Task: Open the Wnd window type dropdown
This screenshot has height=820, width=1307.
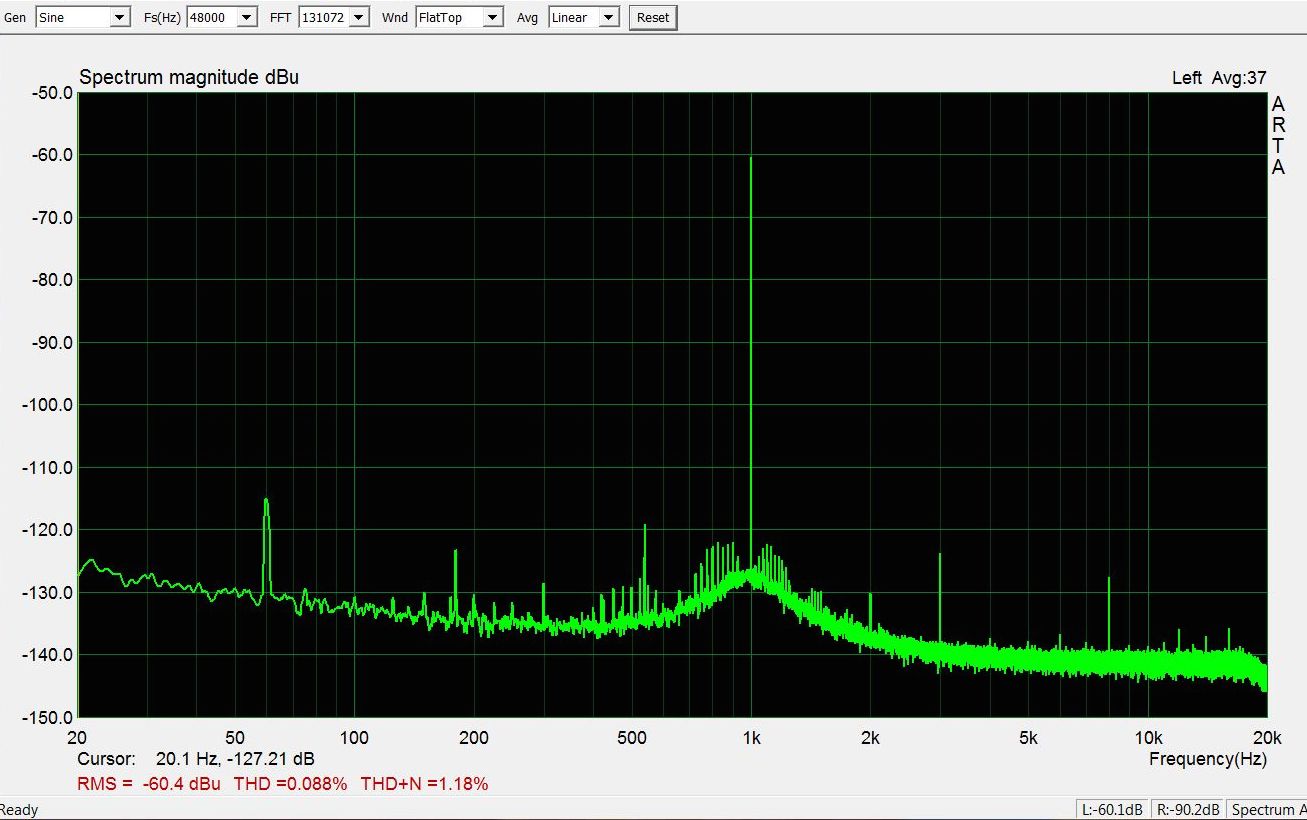Action: coord(460,17)
